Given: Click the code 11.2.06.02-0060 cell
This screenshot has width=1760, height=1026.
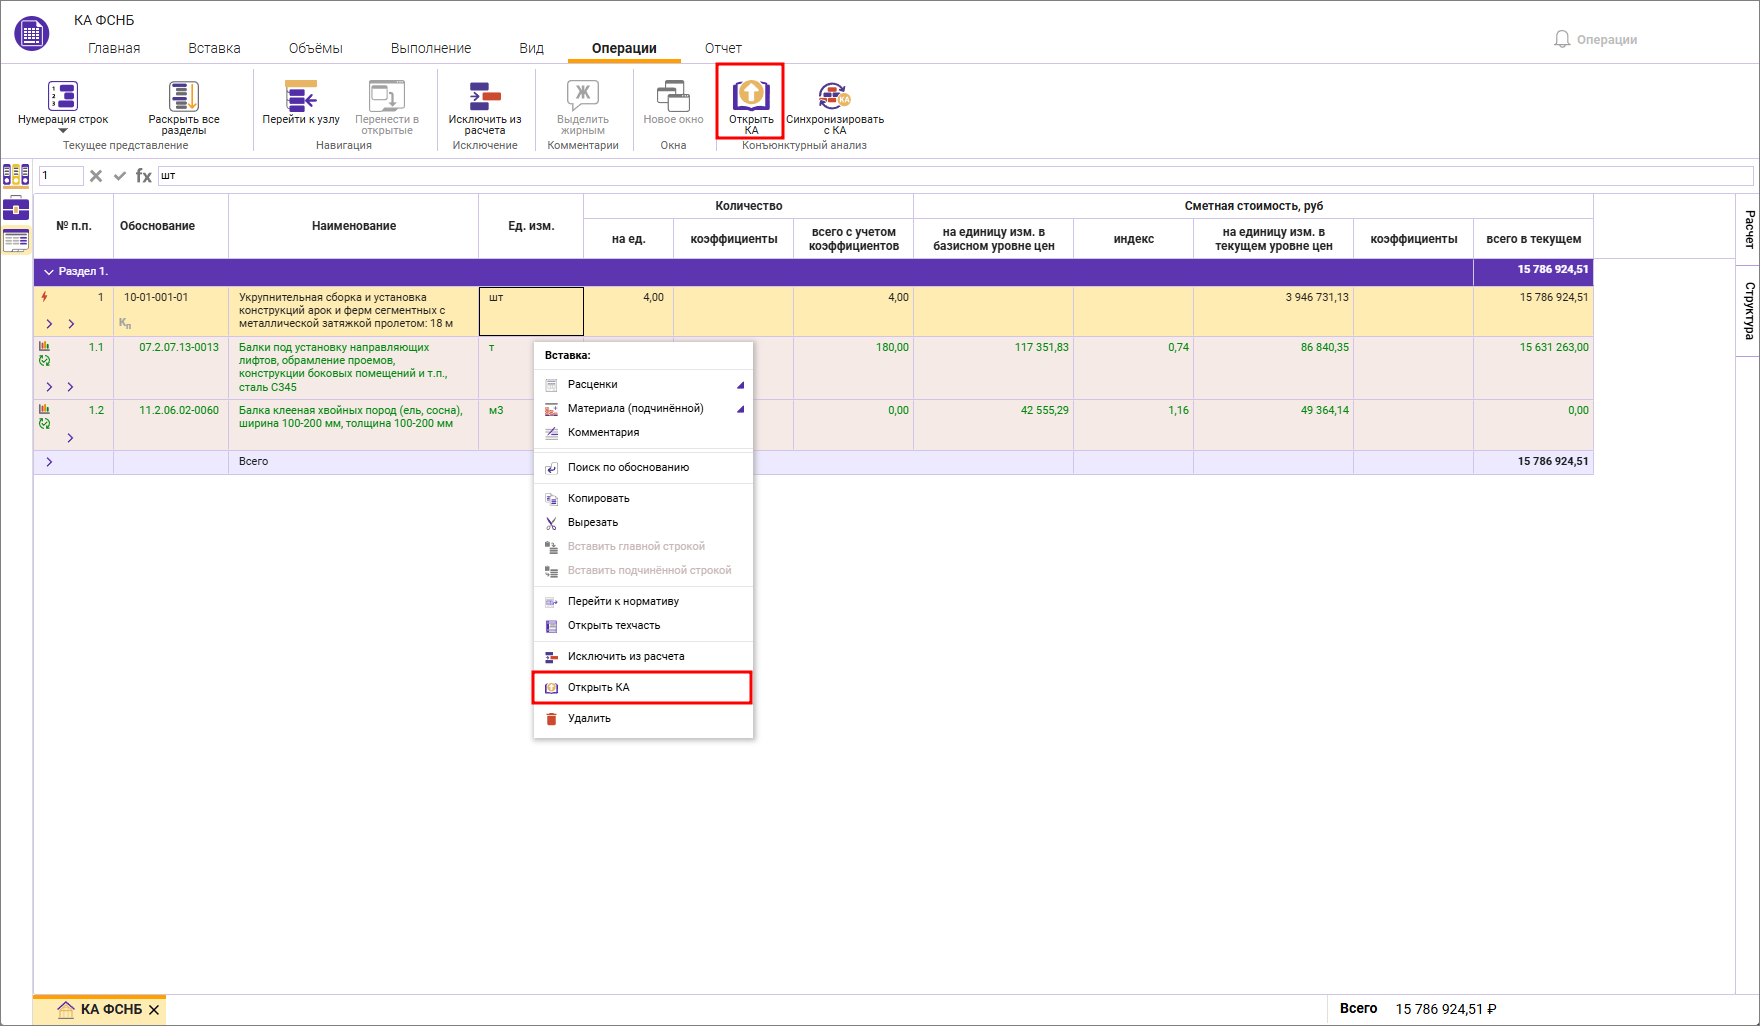Looking at the screenshot, I should click(171, 425).
